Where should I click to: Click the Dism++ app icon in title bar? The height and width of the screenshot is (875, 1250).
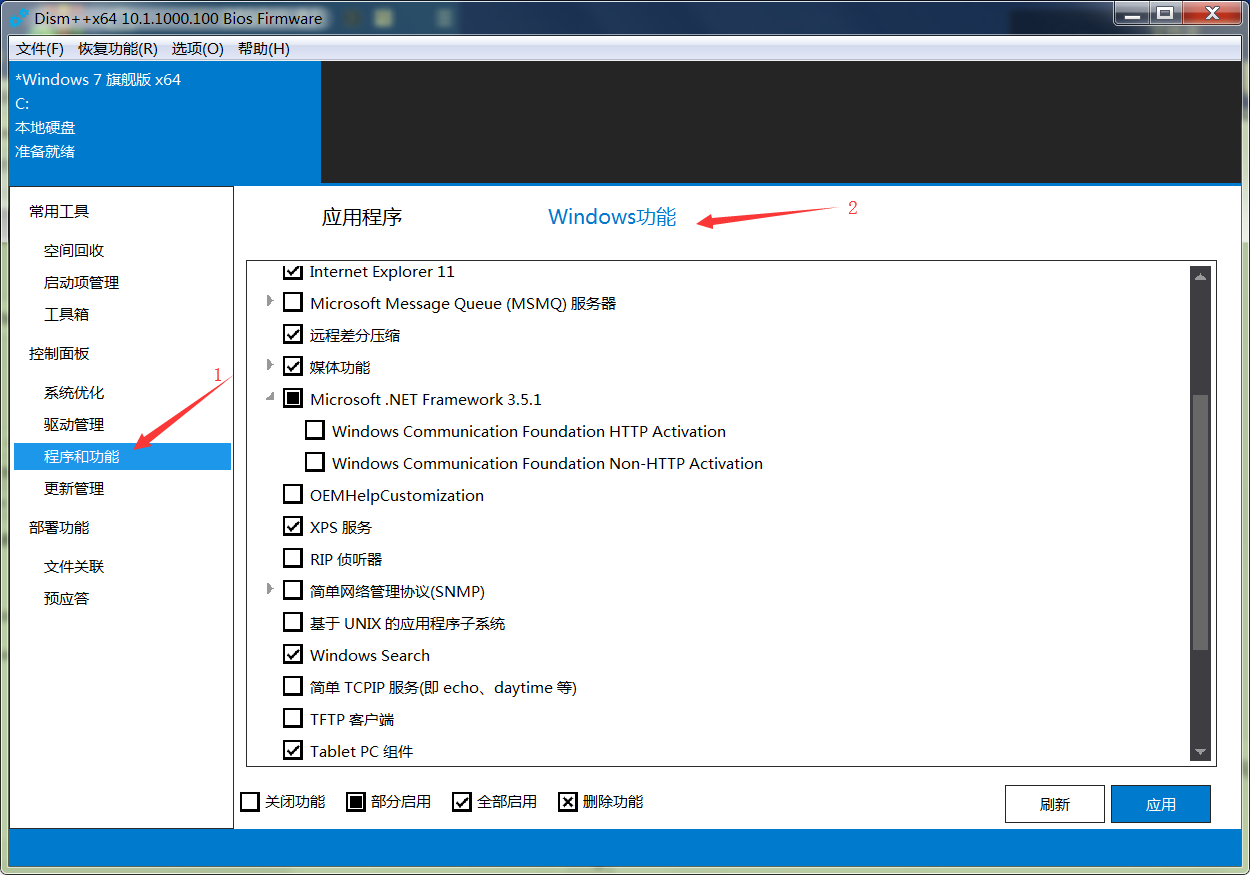(x=18, y=17)
